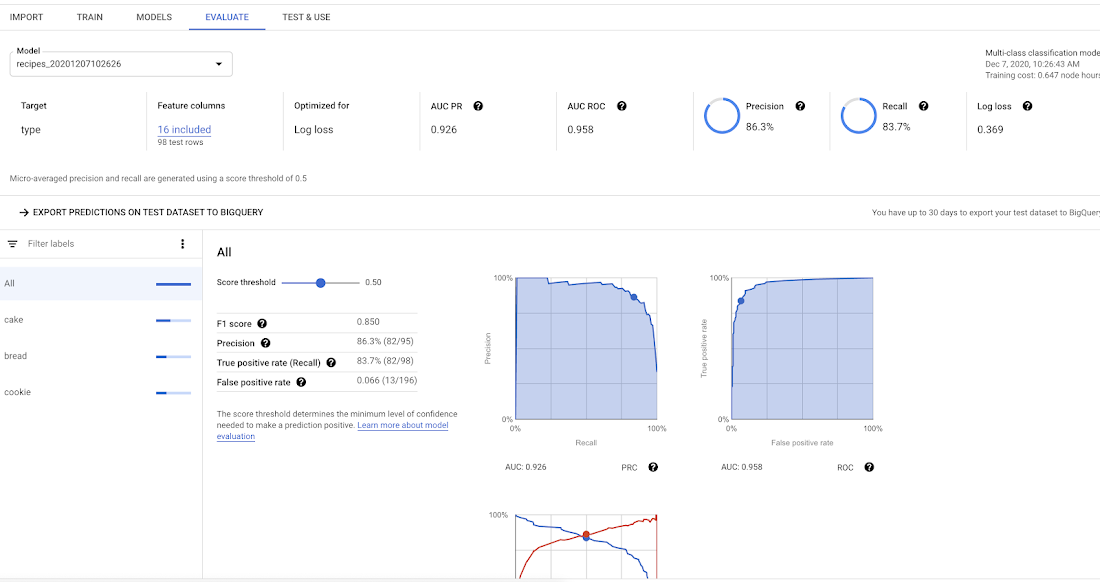Screen dimensions: 1100x582
Task: Open help icon next to top Recall metric
Action: pos(923,106)
